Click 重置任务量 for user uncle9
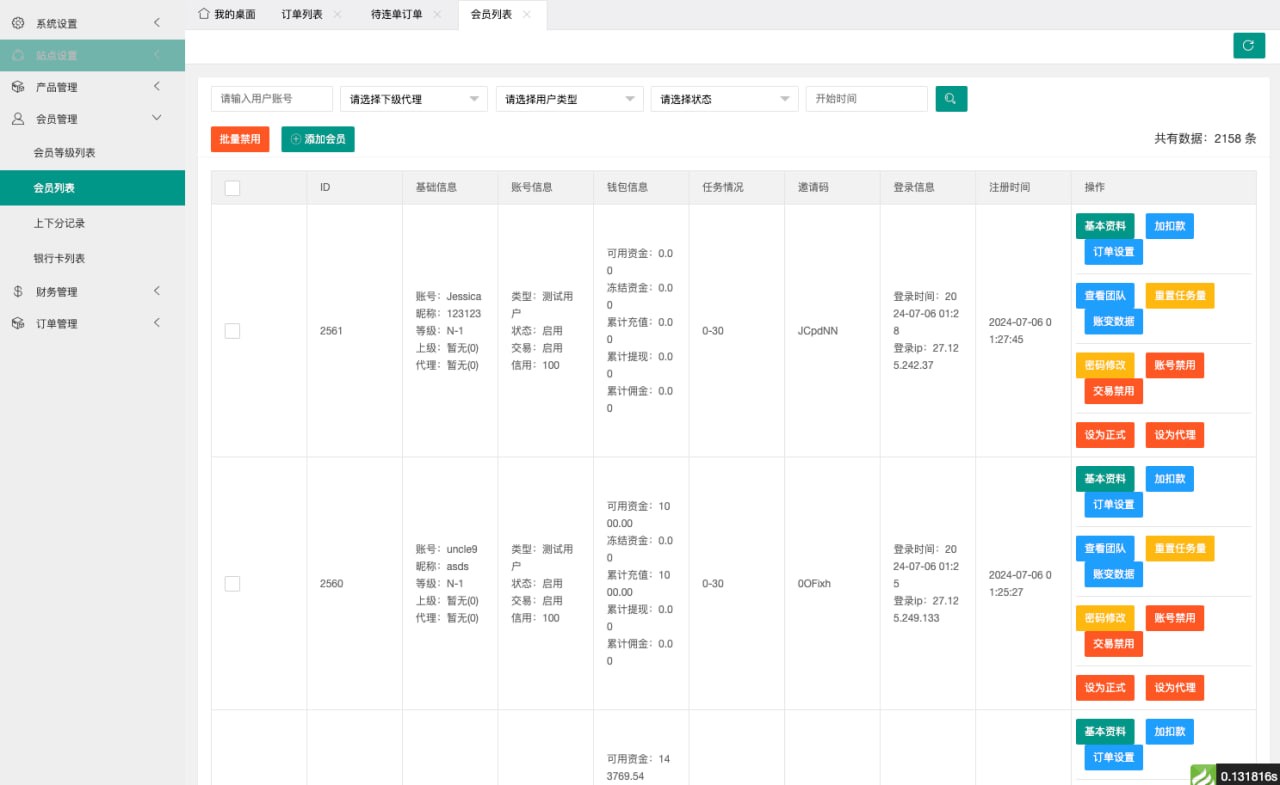1280x785 pixels. tap(1180, 548)
